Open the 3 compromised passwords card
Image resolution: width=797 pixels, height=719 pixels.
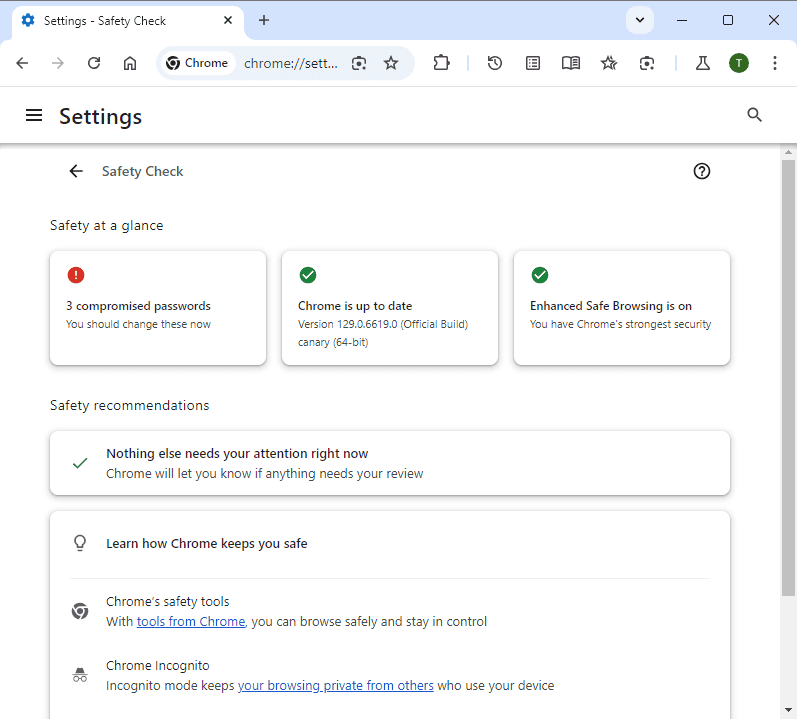(158, 307)
